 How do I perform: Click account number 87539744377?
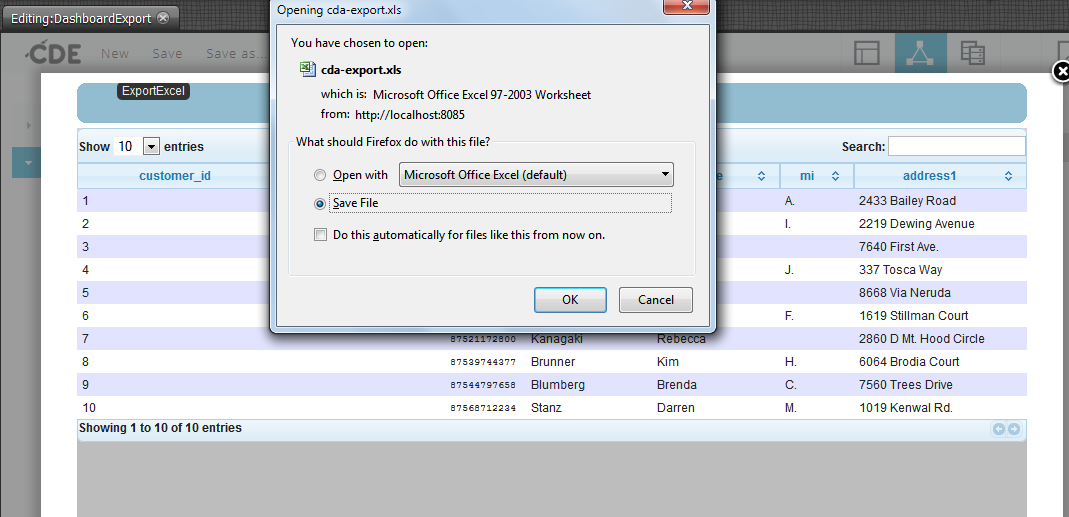point(483,362)
